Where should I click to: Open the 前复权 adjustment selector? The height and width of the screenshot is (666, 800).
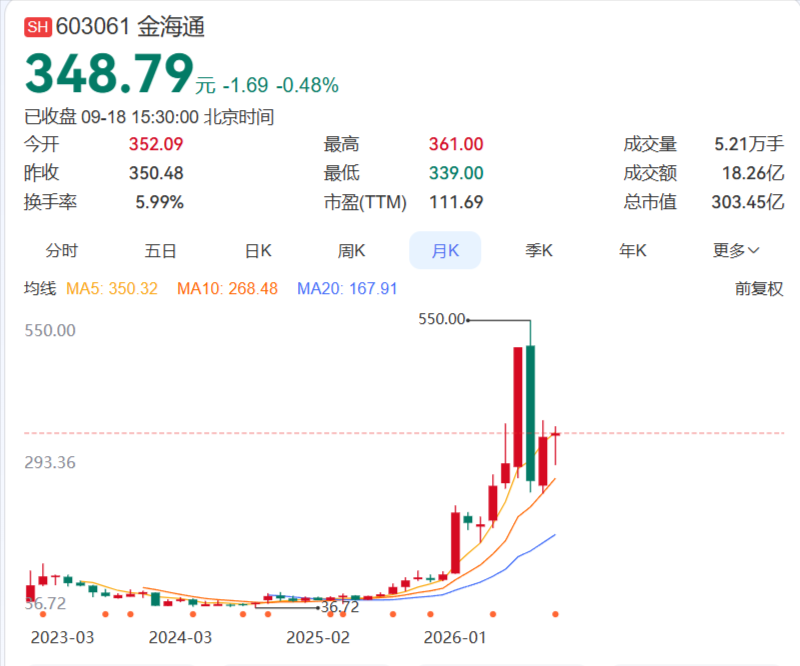[x=759, y=289]
